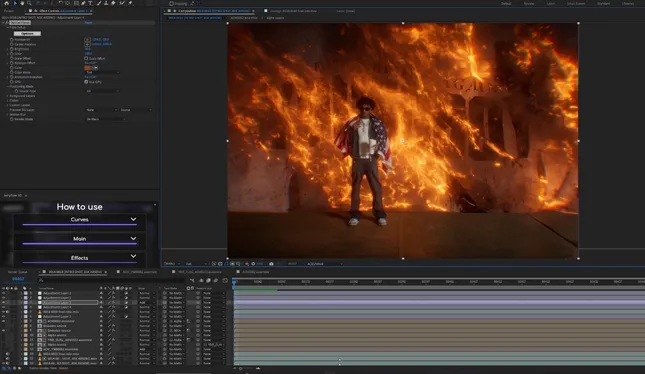The width and height of the screenshot is (645, 374).
Task: Select the Type tool
Action: (x=90, y=3)
